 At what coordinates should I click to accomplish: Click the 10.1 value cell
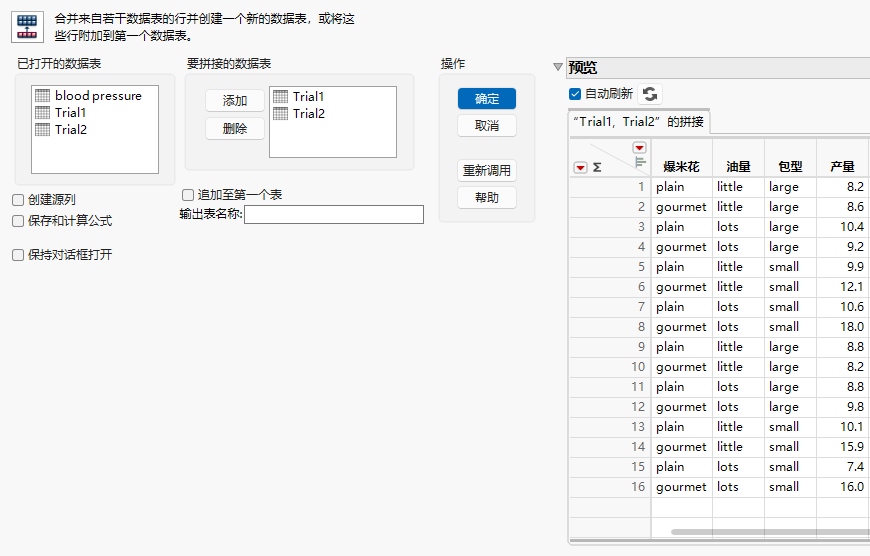(842, 427)
